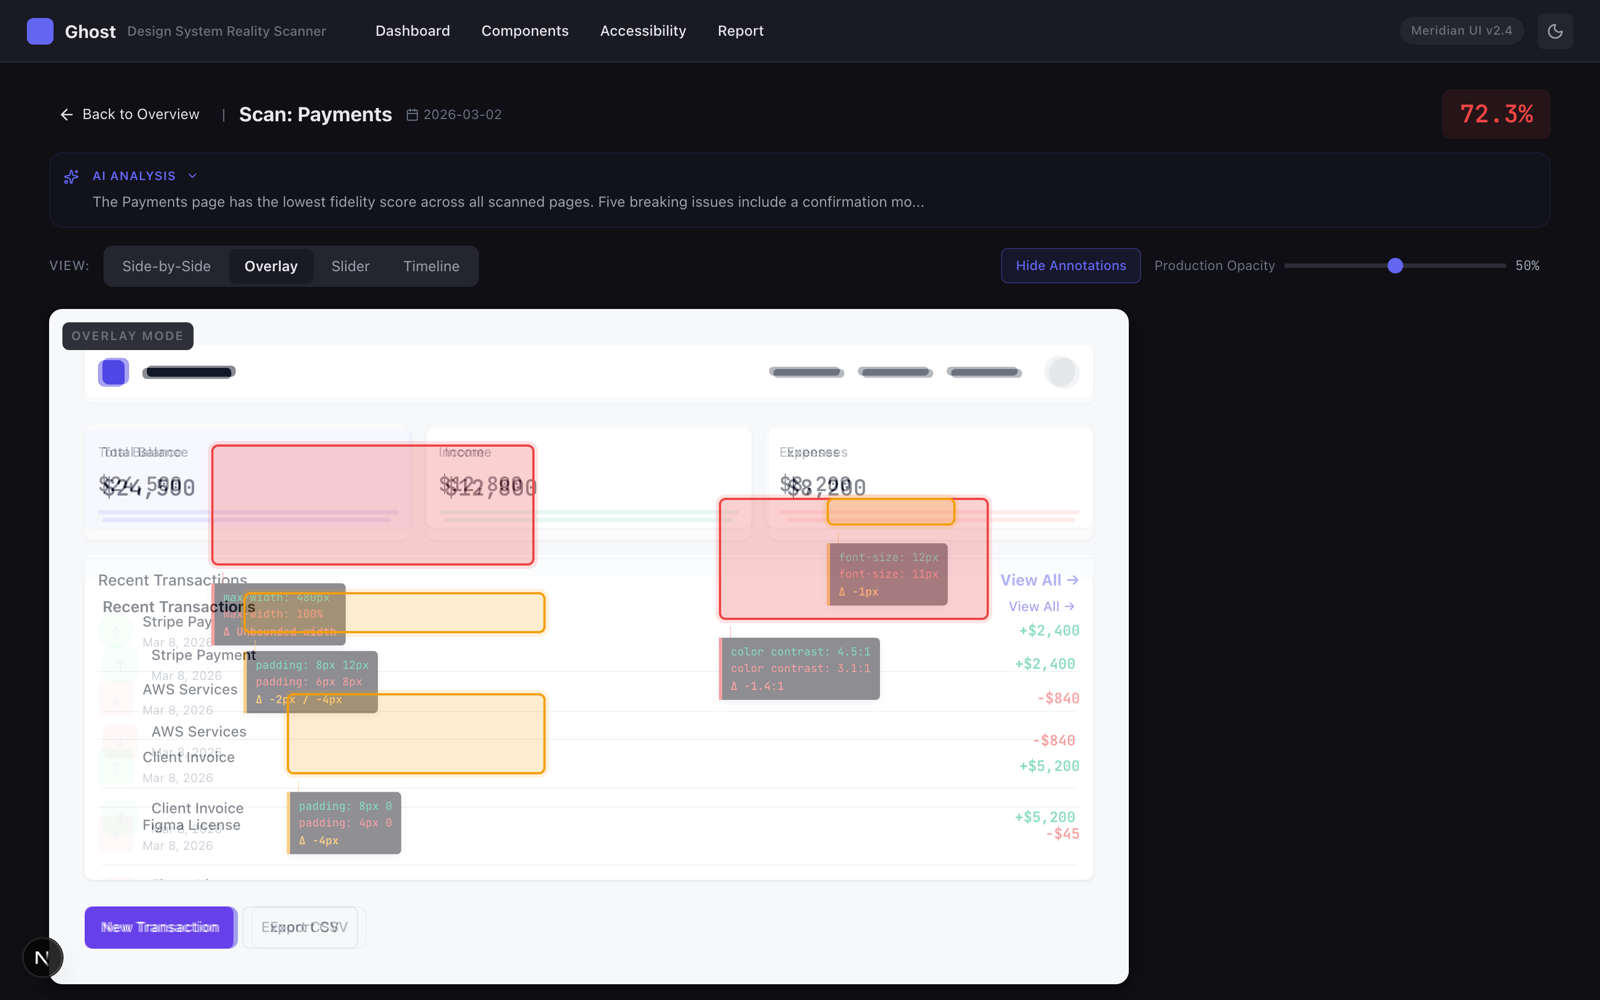
Task: Click the Next.js dev tools badge
Action: click(42, 957)
